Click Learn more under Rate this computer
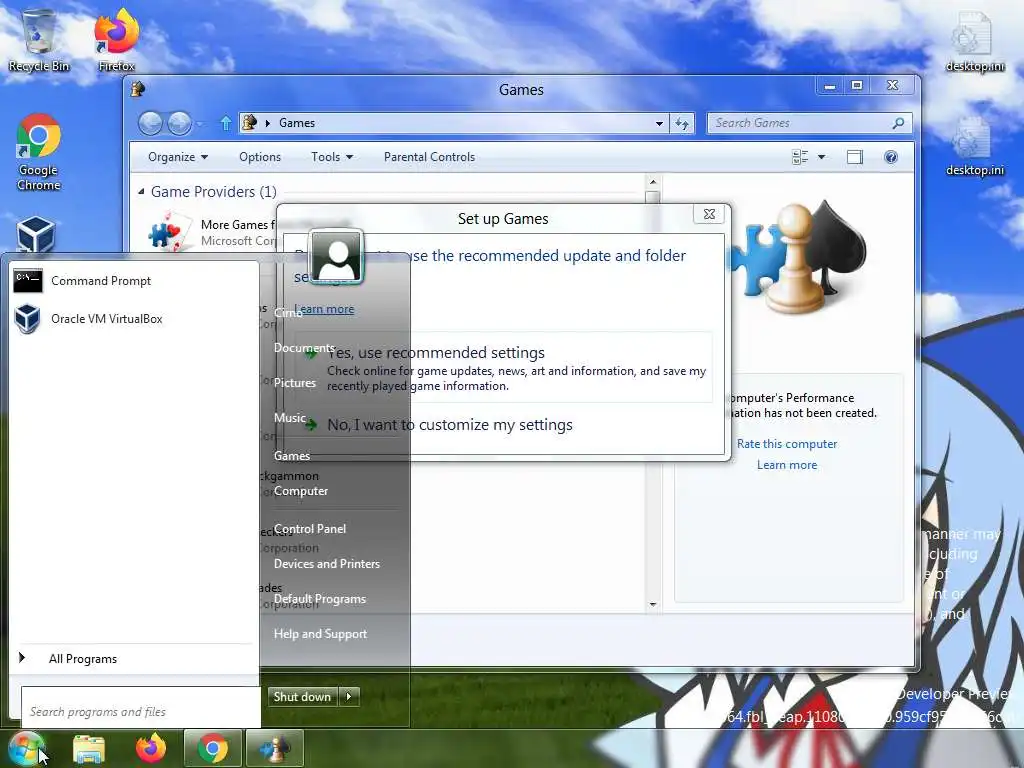The width and height of the screenshot is (1024, 768). click(787, 465)
